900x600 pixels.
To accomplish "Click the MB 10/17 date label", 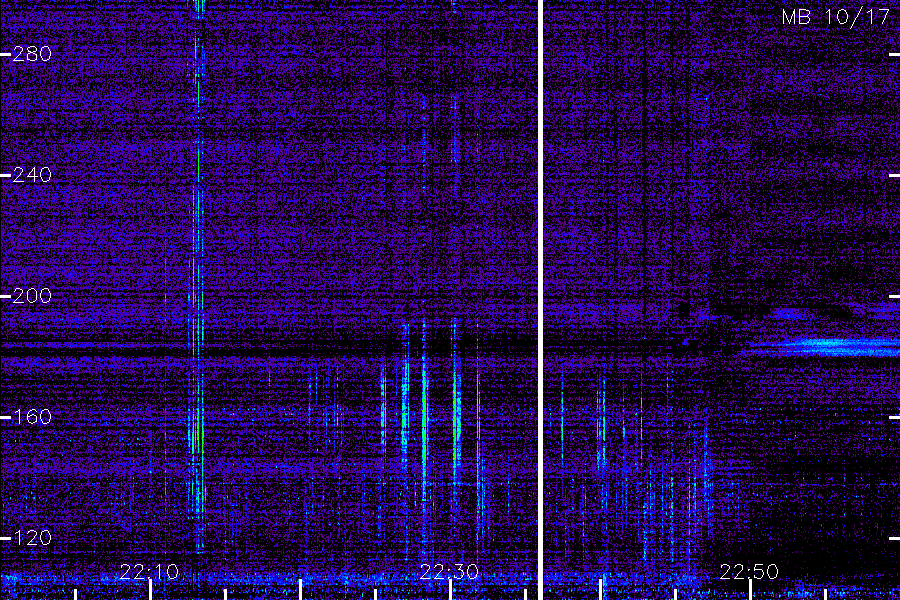I will pyautogui.click(x=836, y=17).
